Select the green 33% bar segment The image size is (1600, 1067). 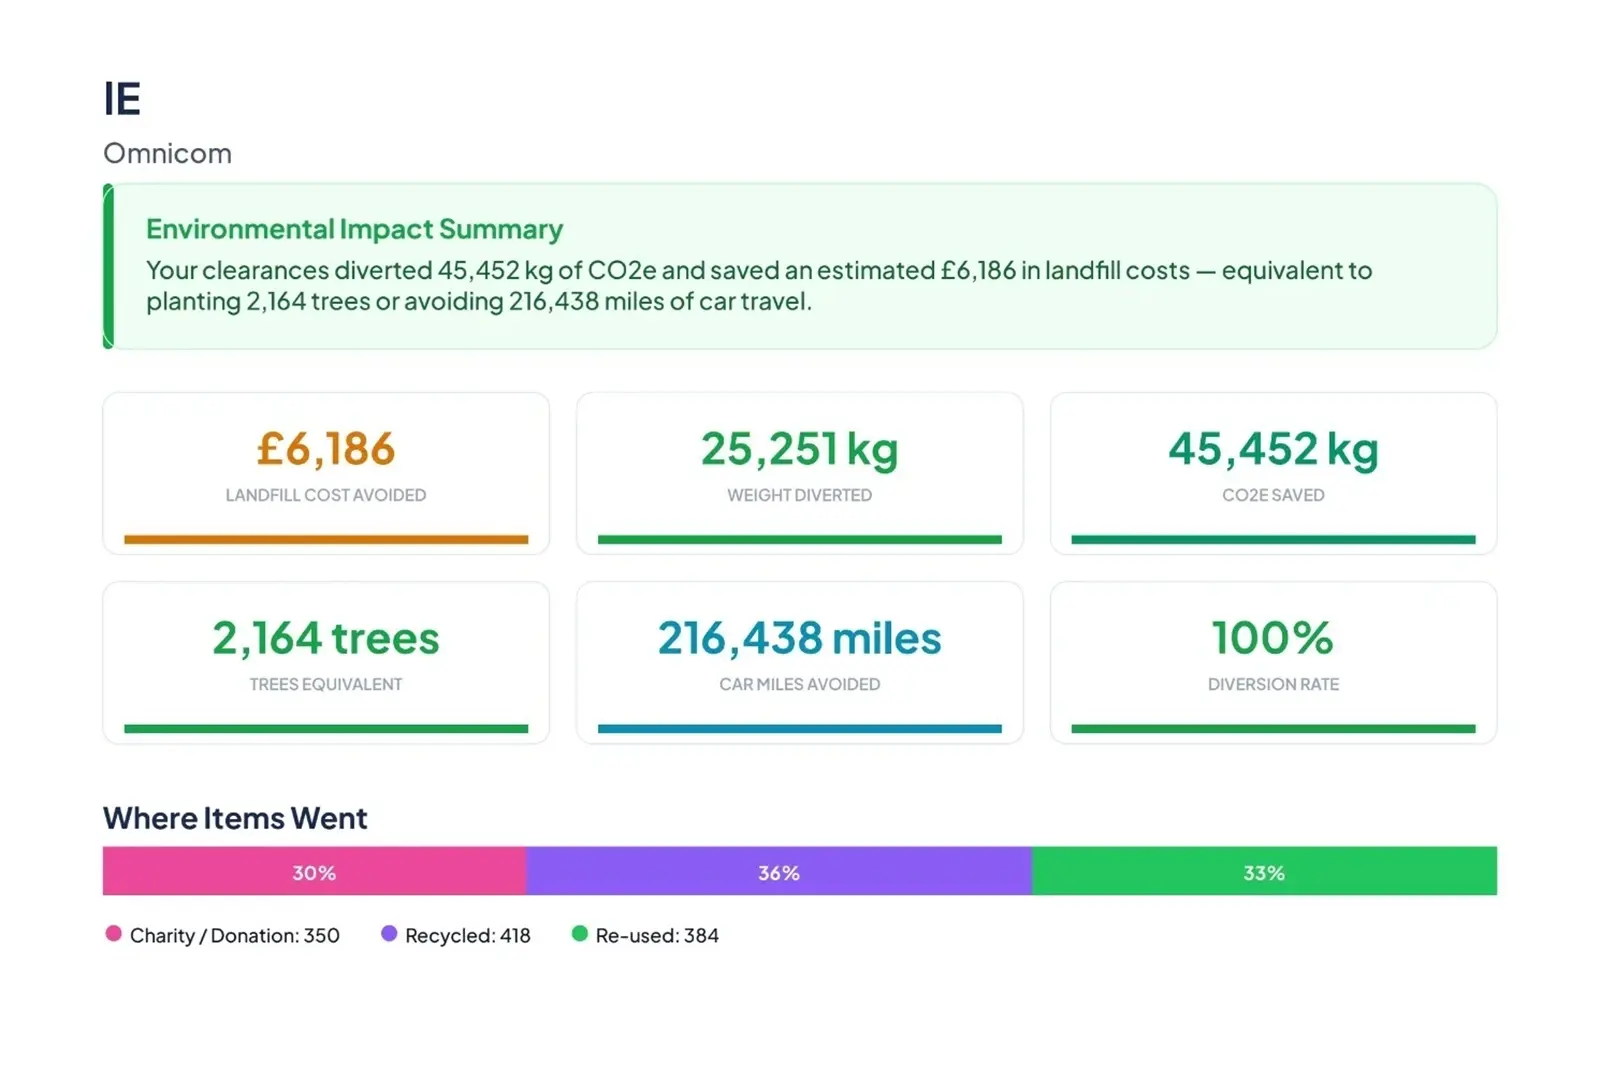tap(1264, 871)
